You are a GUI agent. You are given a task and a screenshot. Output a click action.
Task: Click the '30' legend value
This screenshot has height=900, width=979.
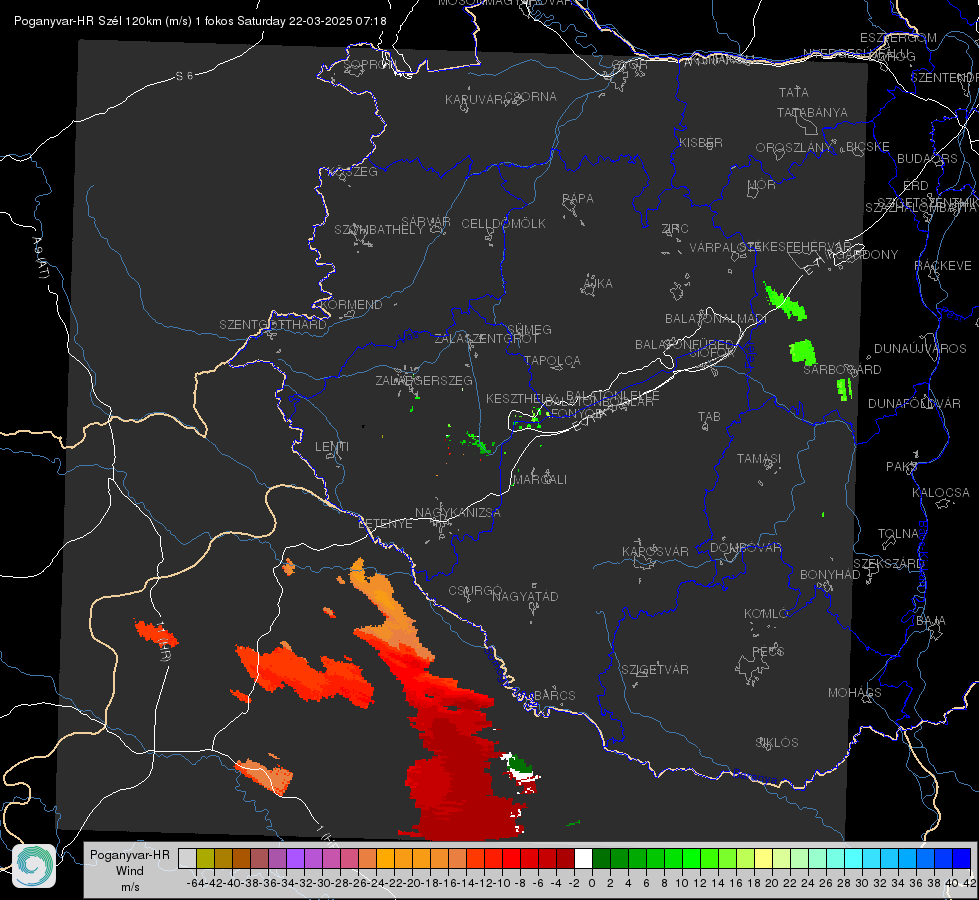point(862,883)
